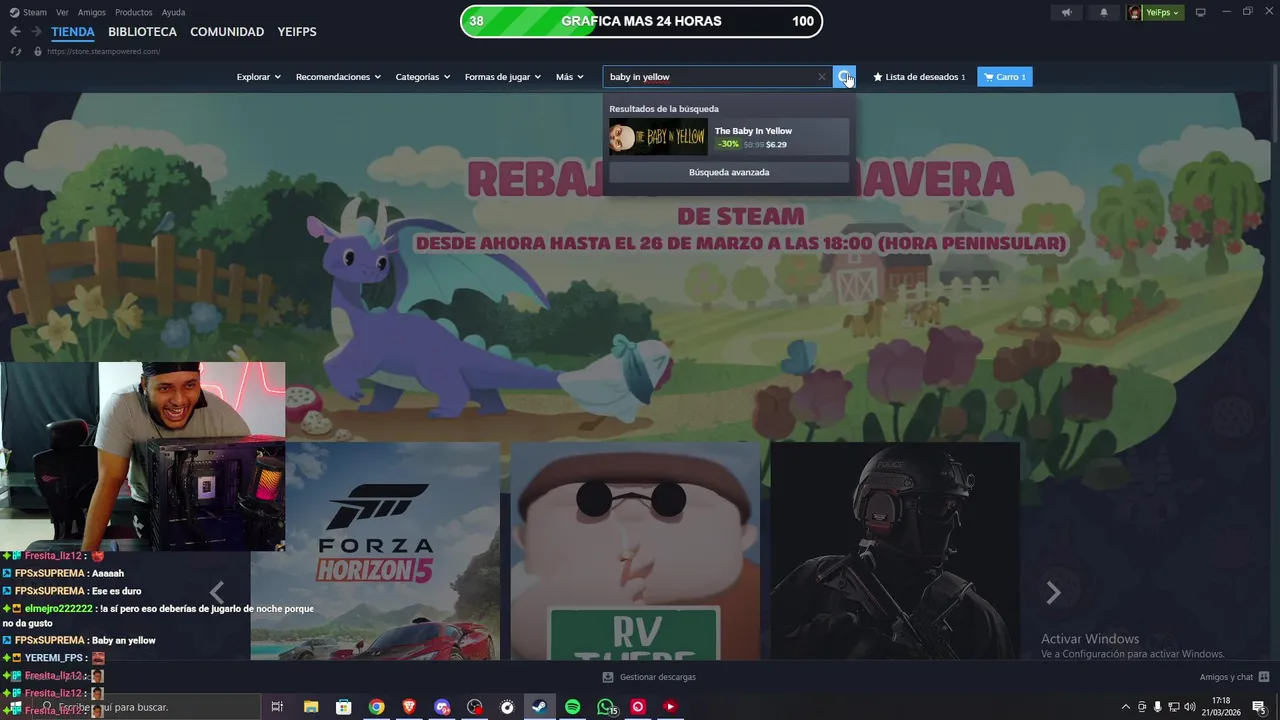This screenshot has width=1280, height=720.
Task: Expand the Formas de jugar dropdown
Action: (503, 77)
